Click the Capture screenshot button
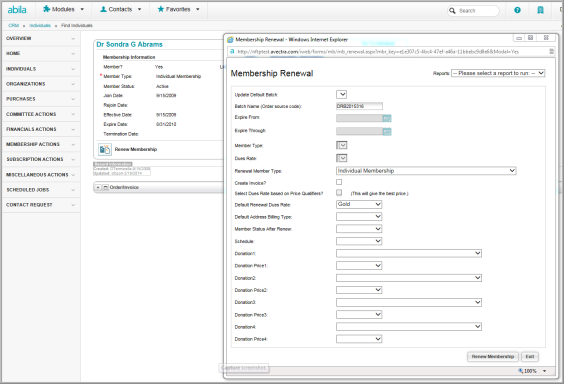This screenshot has height=384, width=564. [x=244, y=368]
